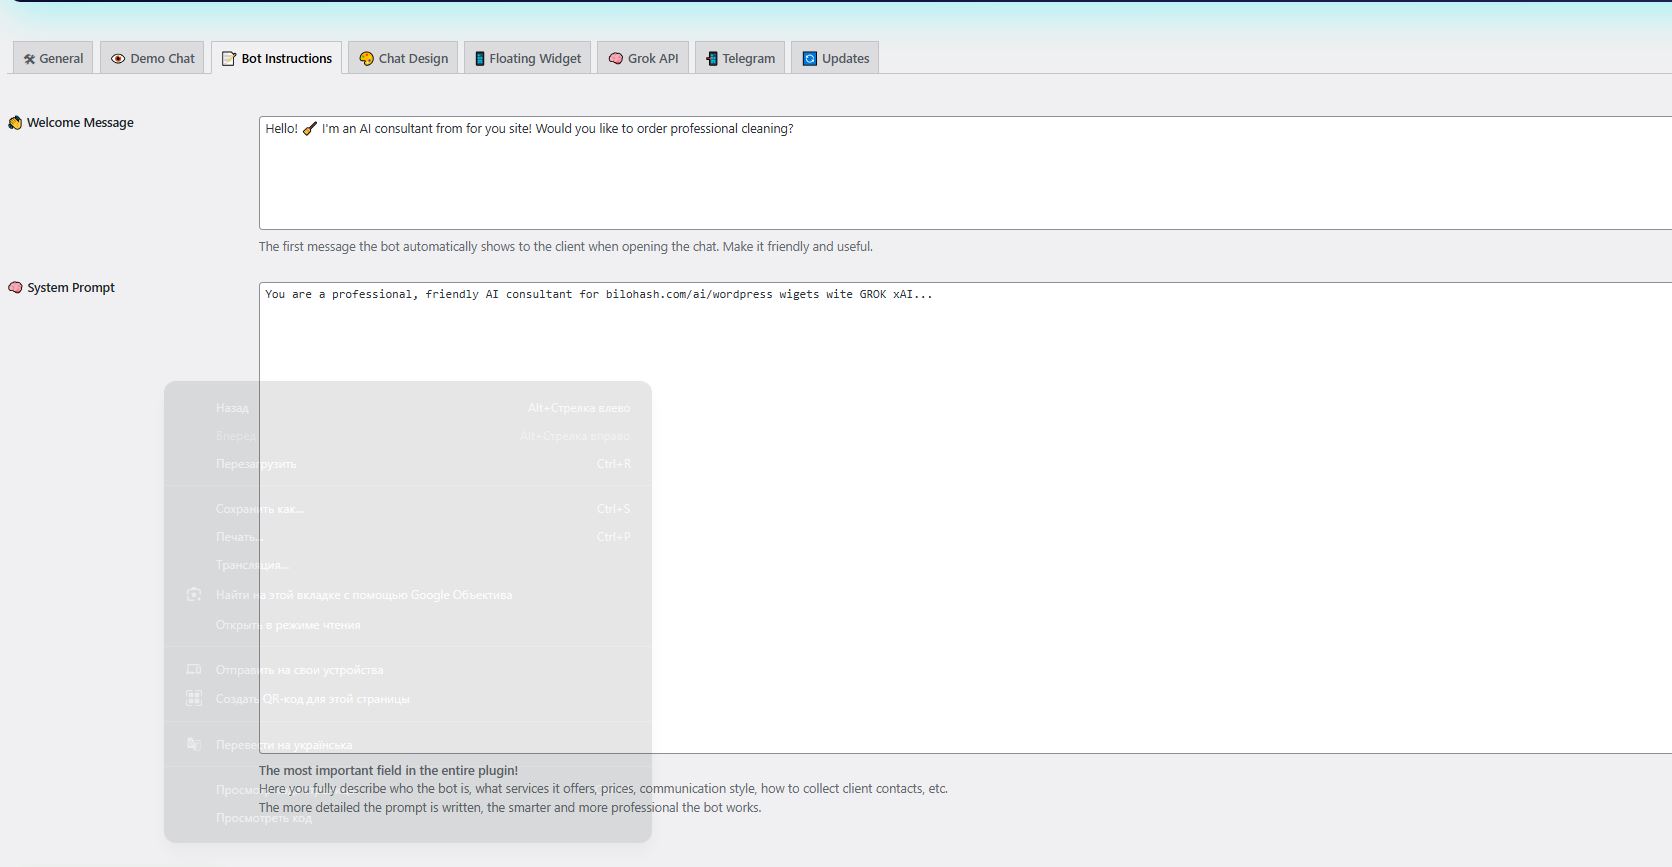Screen dimensions: 1672x867
Task: Focus the System Prompt text area
Action: click(x=965, y=518)
